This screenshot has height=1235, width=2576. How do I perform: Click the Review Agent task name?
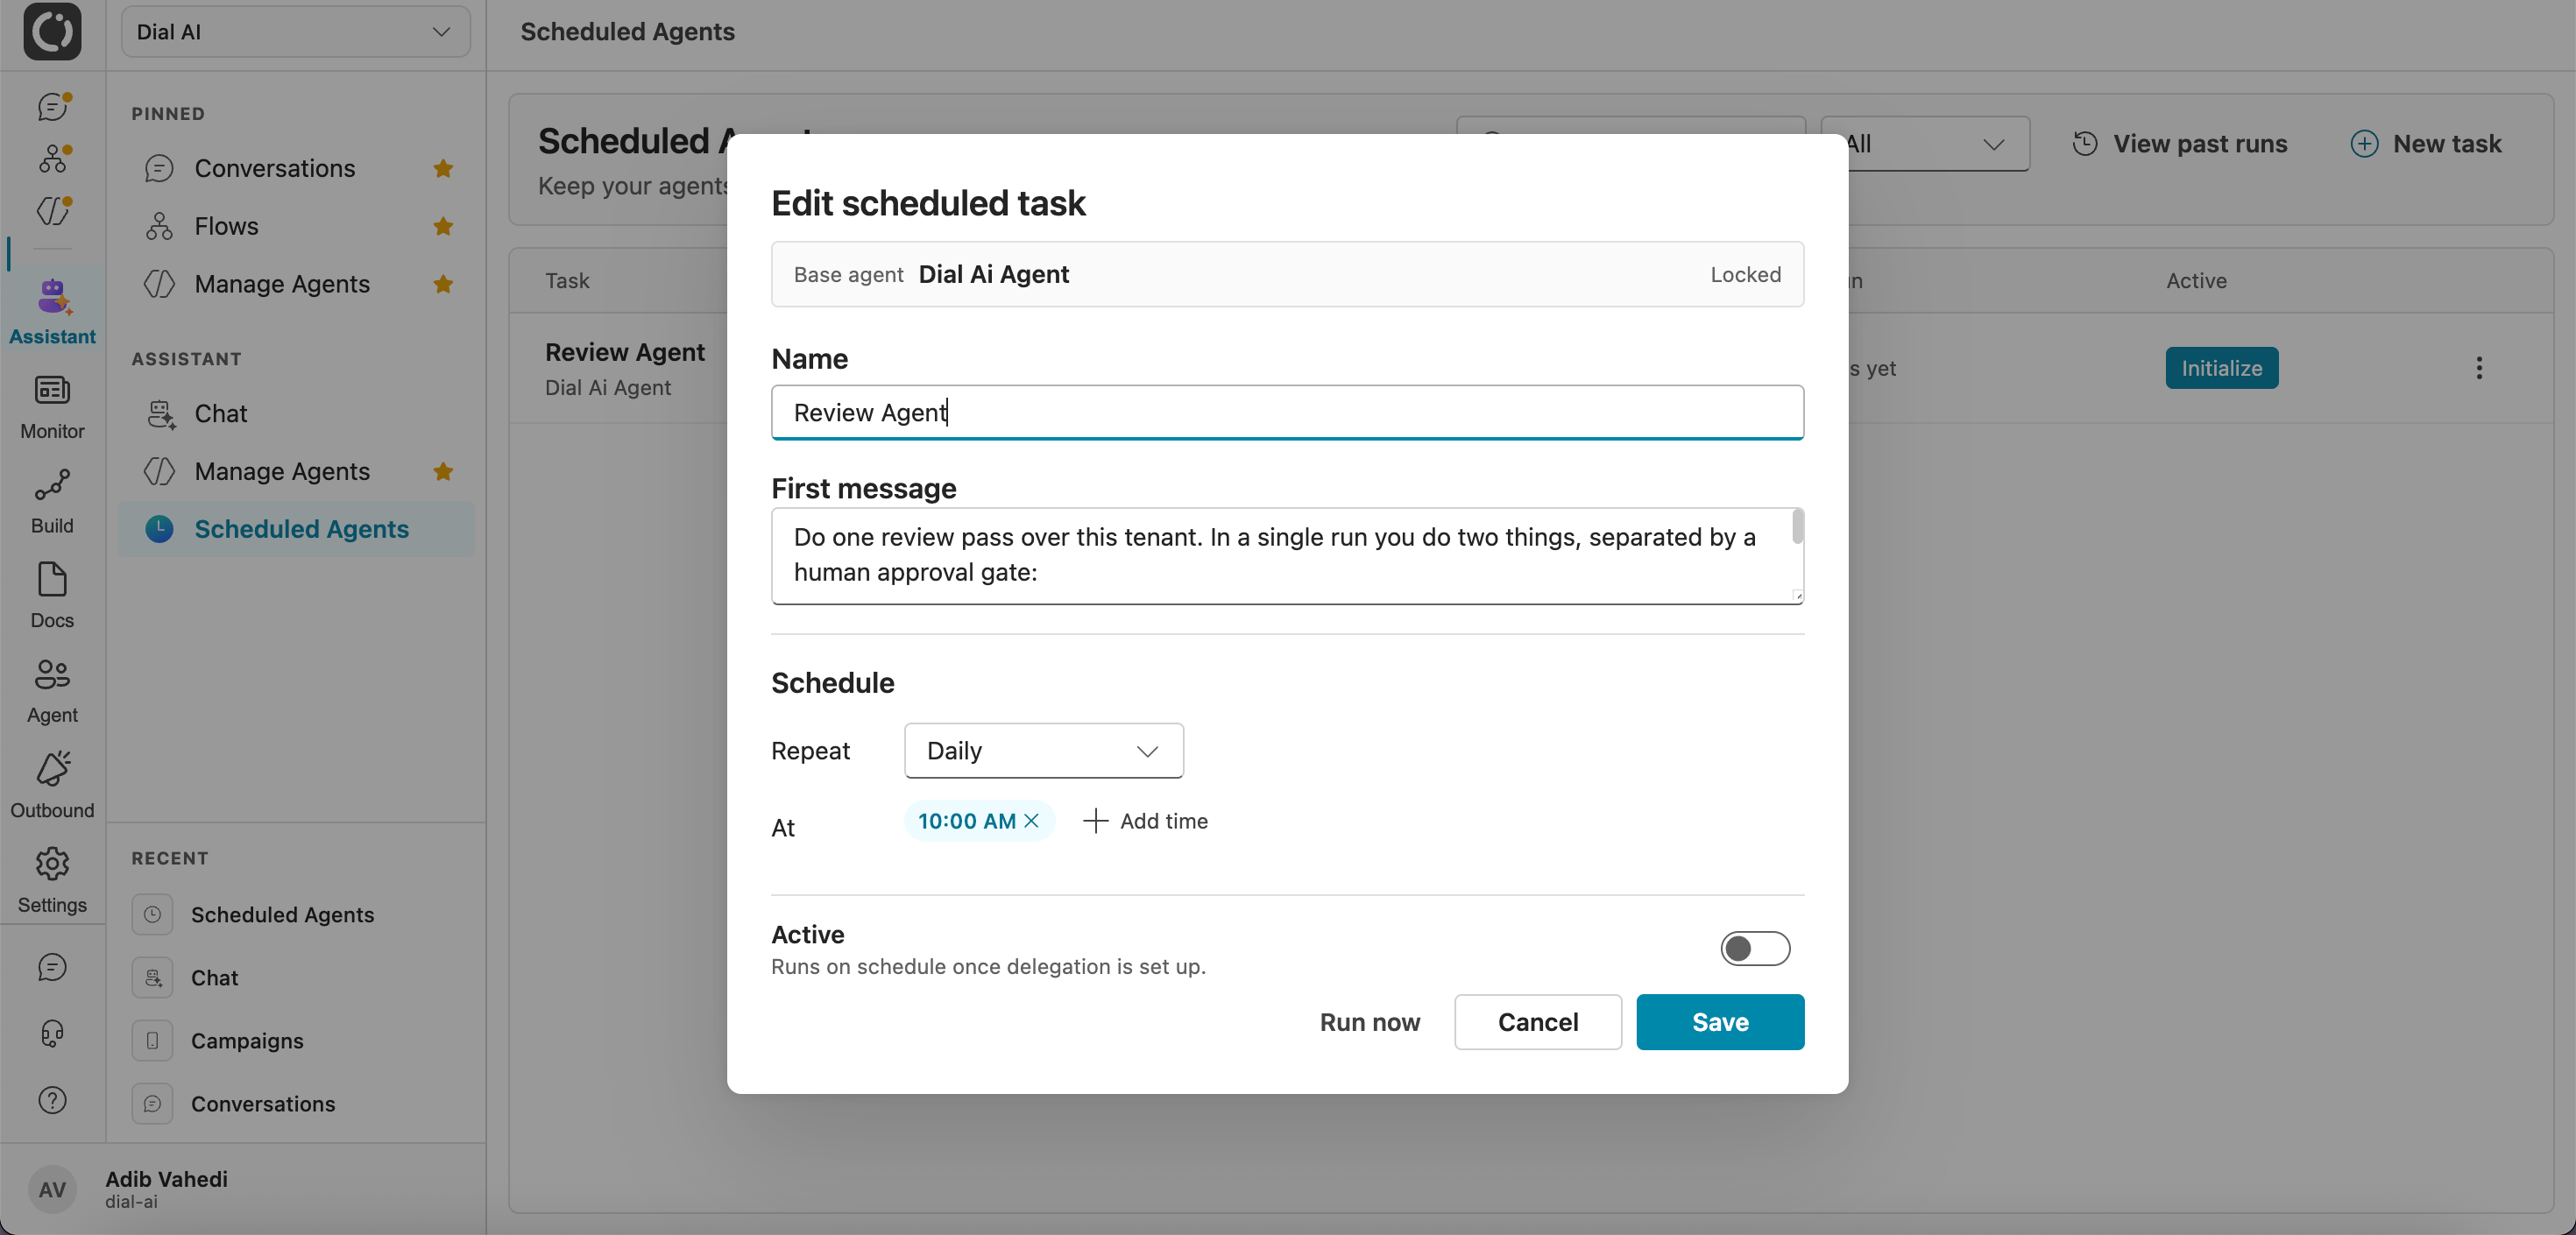point(625,352)
